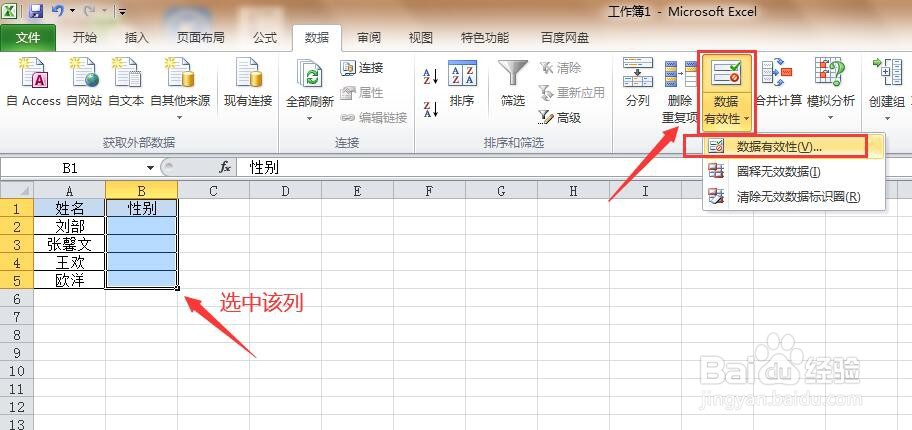This screenshot has width=912, height=430.
Task: Click the select-all corner of the sheet
Action: pos(17,190)
